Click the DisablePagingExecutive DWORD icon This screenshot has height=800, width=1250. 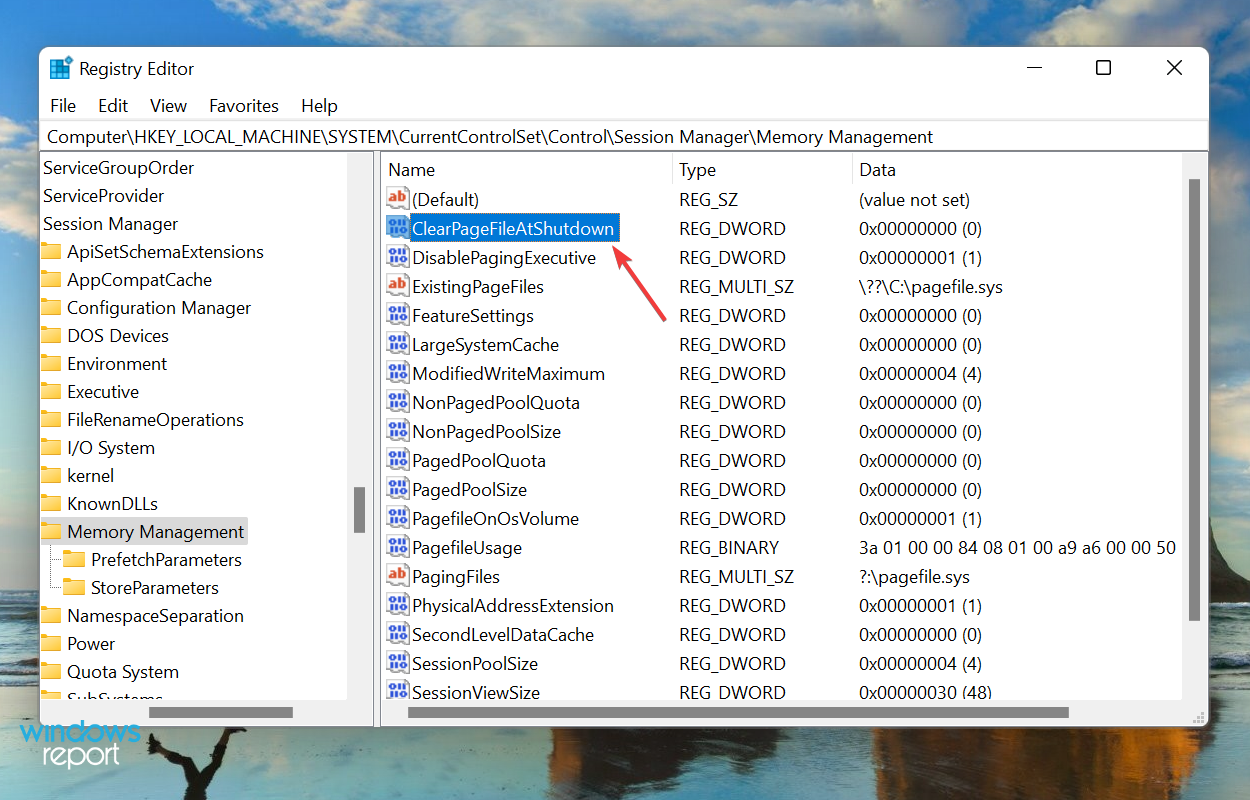point(397,257)
